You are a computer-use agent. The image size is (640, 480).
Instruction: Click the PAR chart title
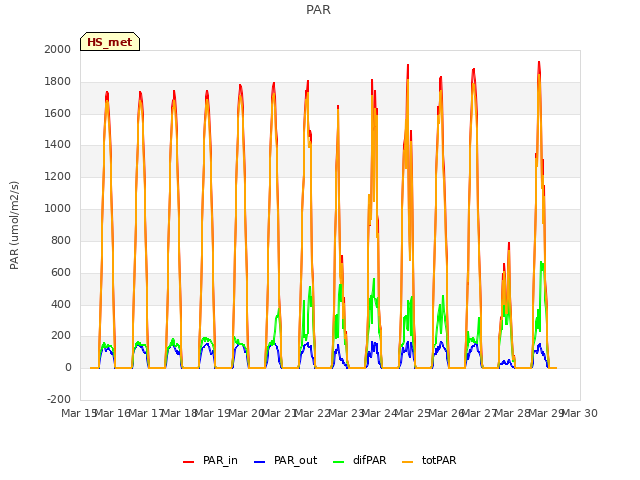coord(318,10)
